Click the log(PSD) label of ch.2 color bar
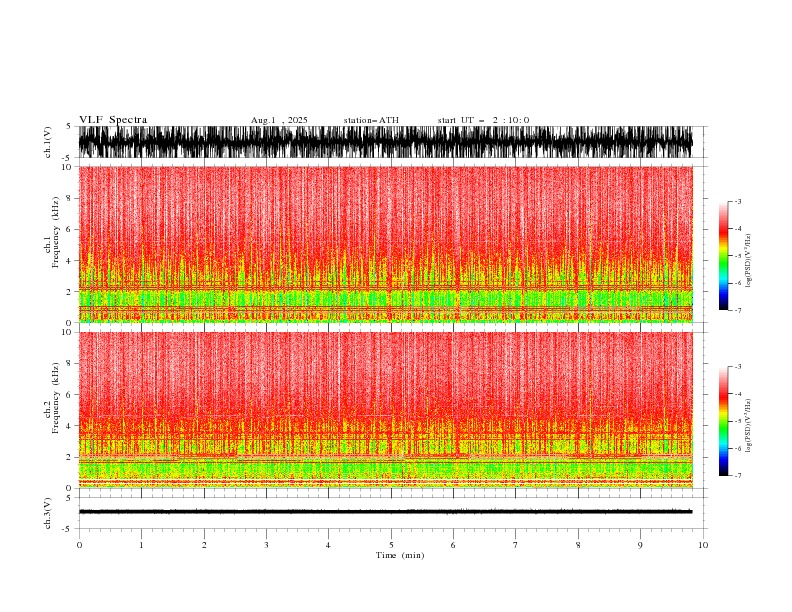 [748, 426]
